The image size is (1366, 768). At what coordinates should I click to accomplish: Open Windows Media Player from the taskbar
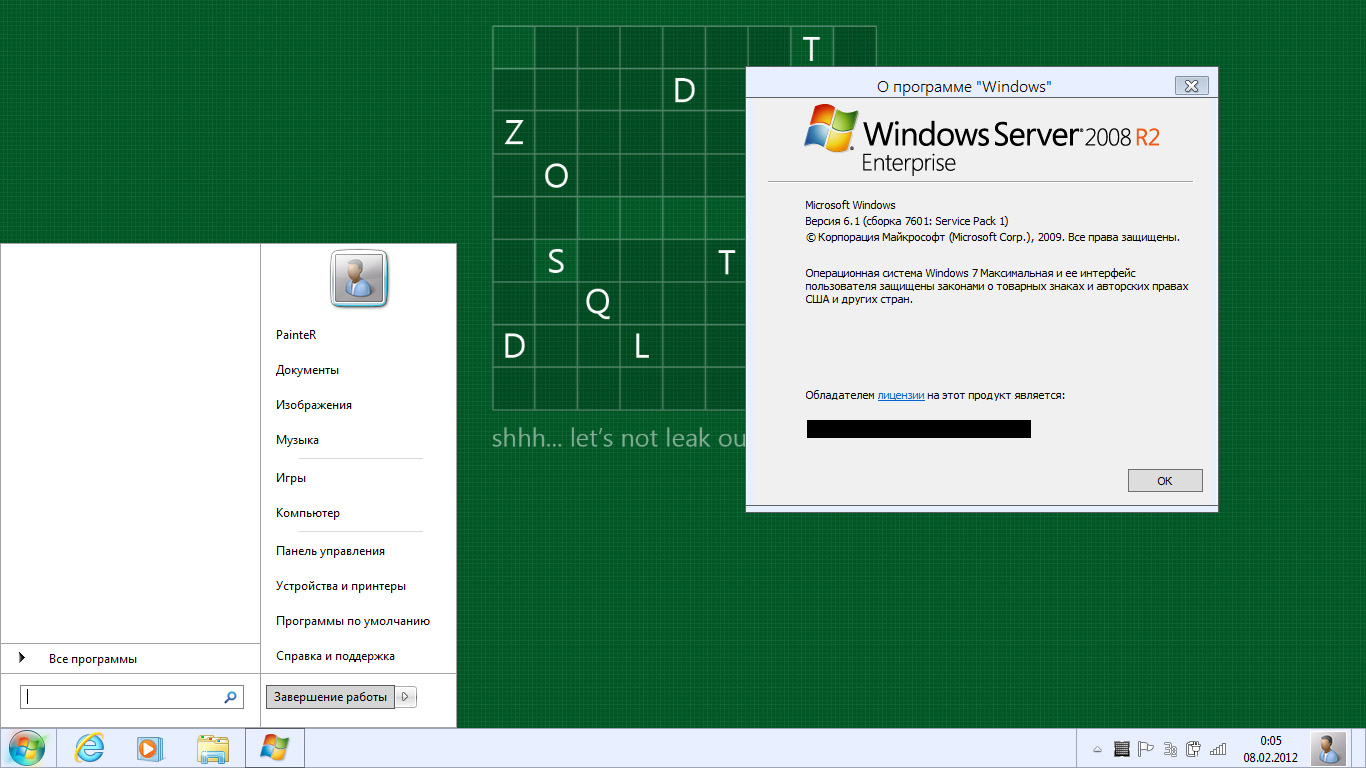point(148,748)
